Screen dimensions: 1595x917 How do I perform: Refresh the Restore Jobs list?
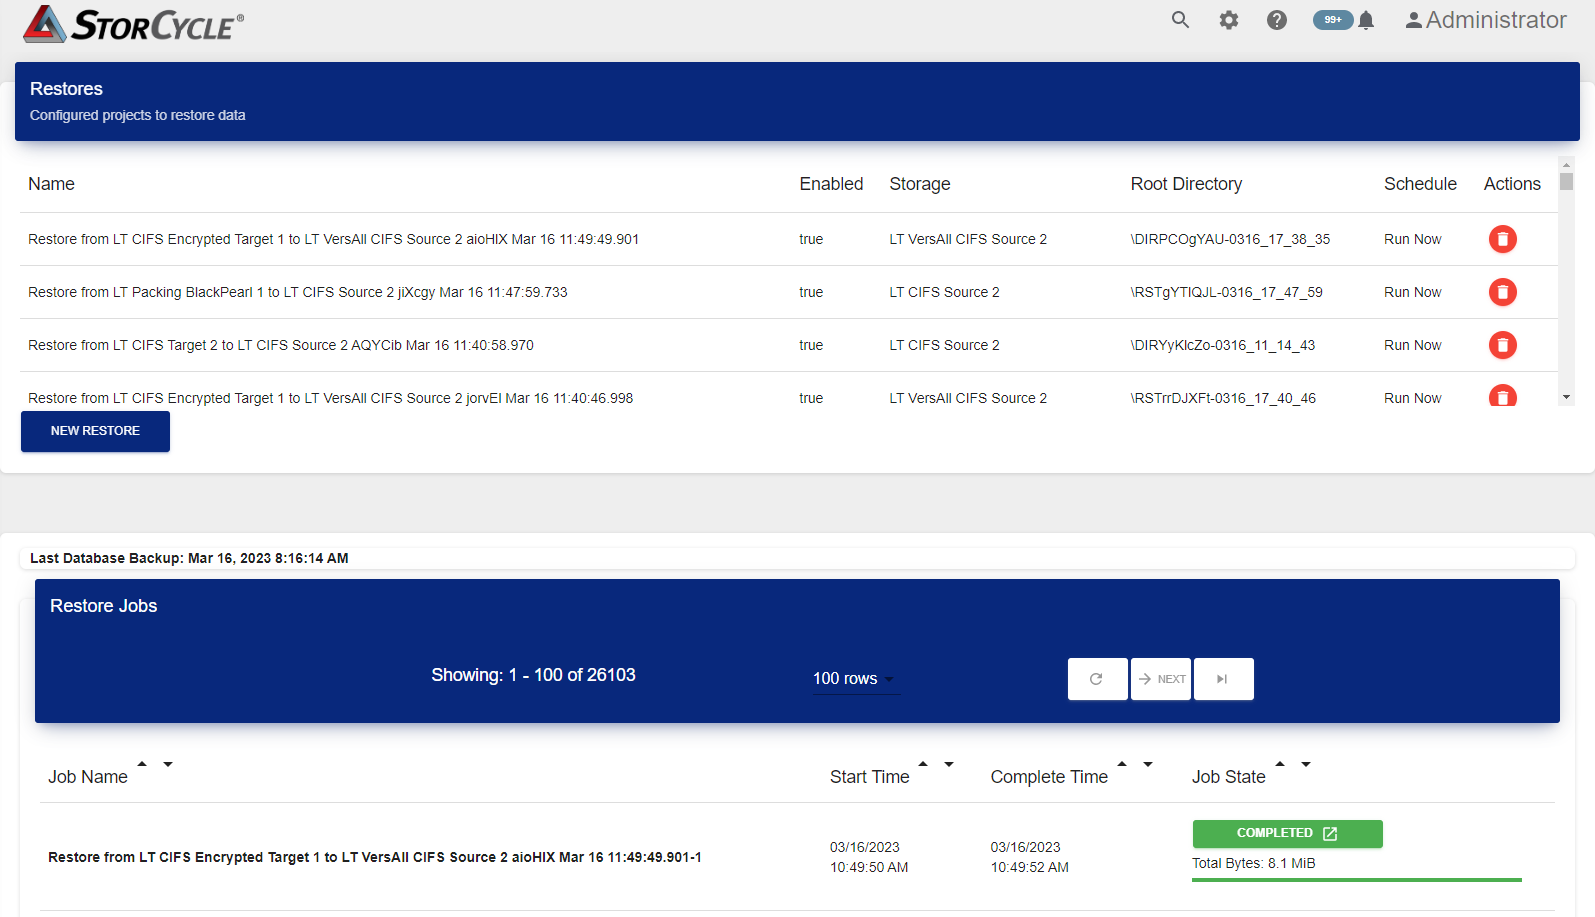click(x=1097, y=679)
